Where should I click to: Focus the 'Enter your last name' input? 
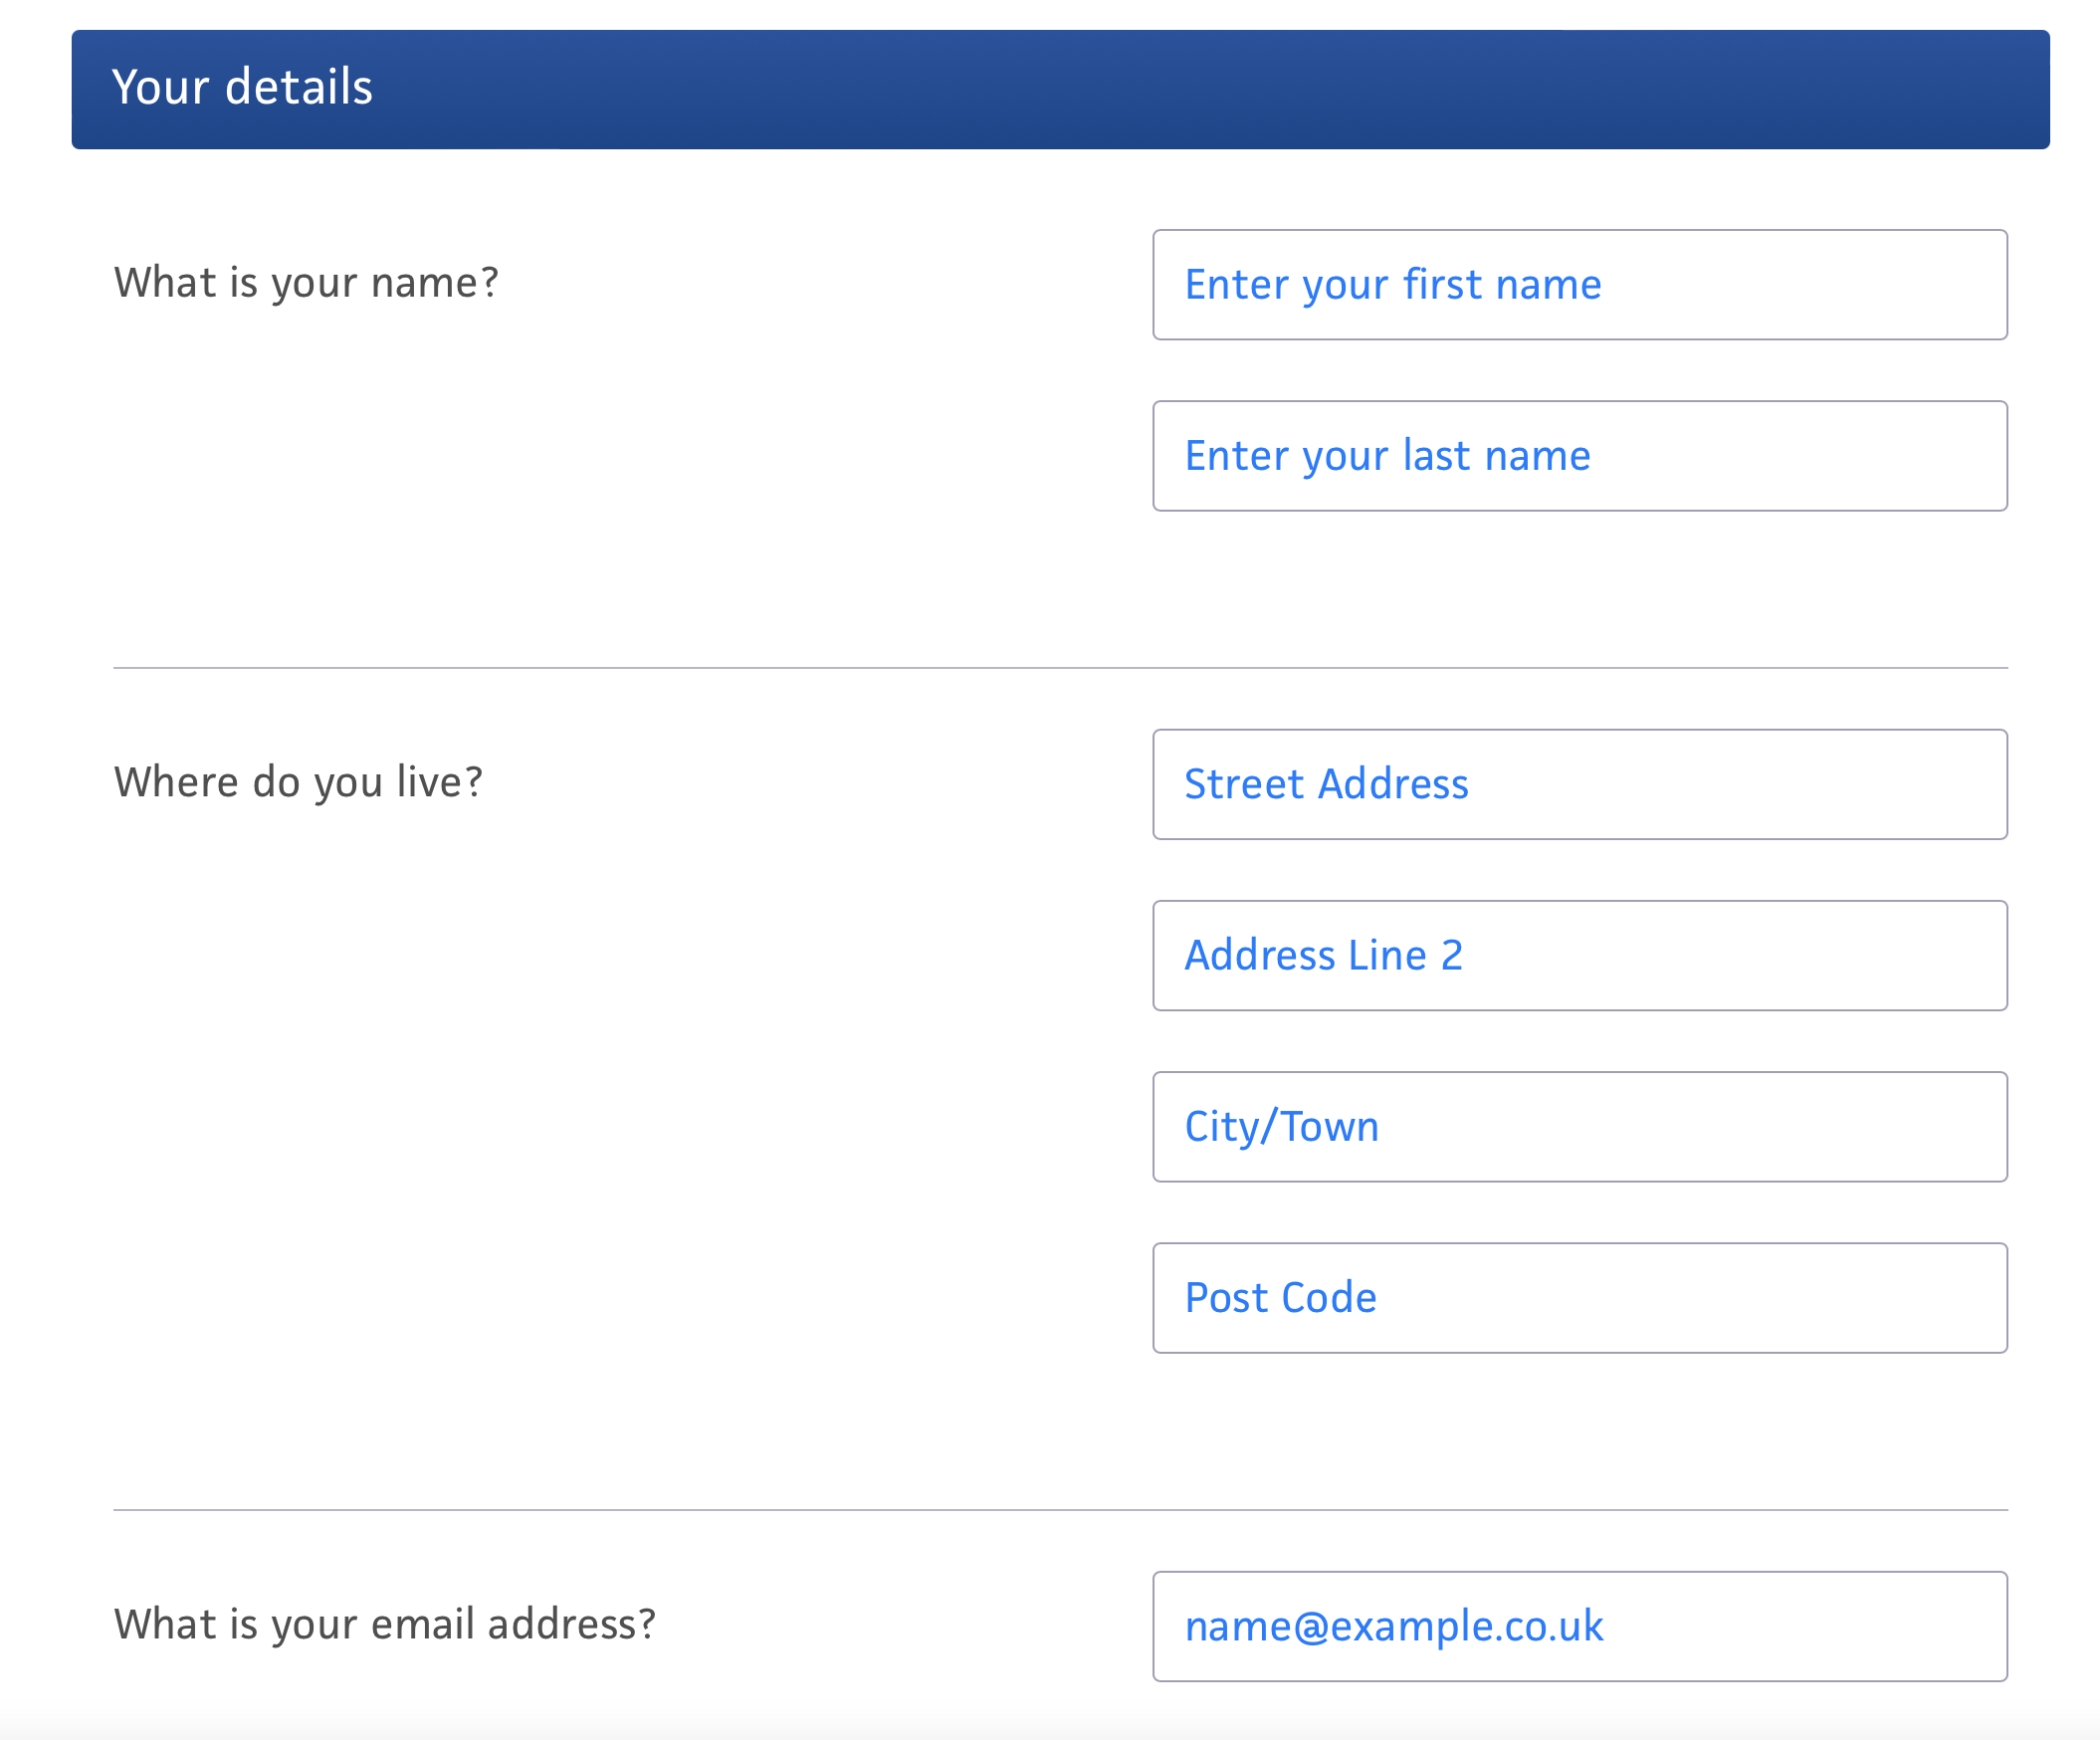click(1579, 456)
